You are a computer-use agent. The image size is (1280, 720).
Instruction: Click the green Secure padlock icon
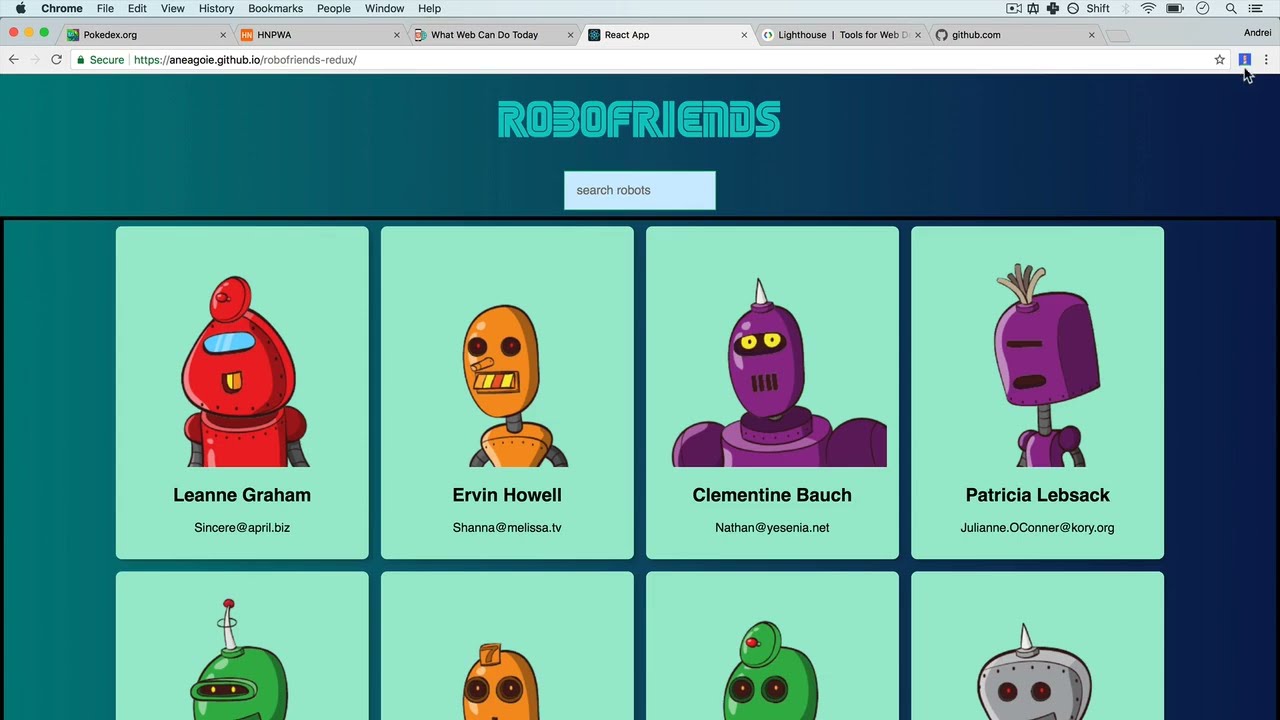pos(81,60)
